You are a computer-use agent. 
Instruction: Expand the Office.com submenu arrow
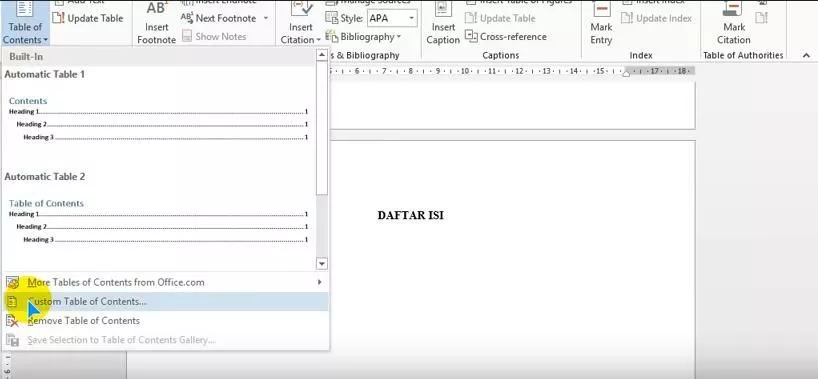point(320,282)
